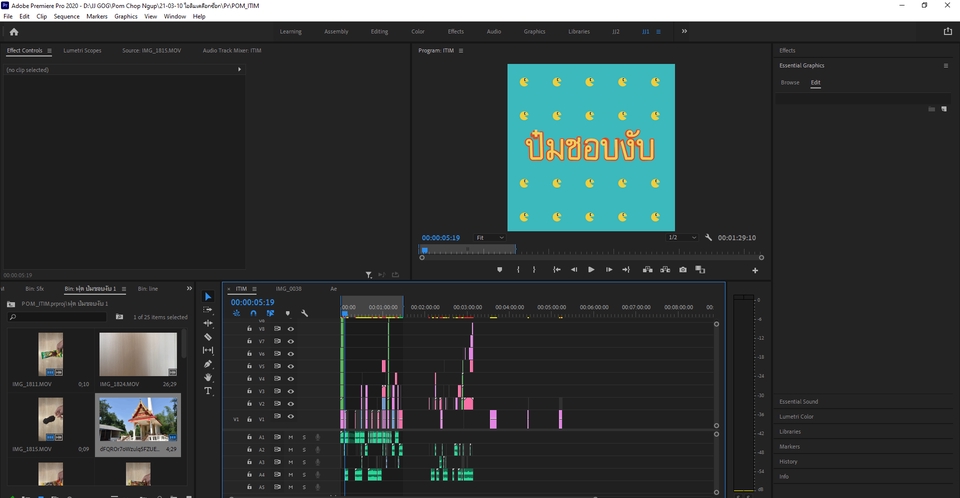Switch to Lumetri Scopes tab
960x498 pixels.
click(x=82, y=51)
